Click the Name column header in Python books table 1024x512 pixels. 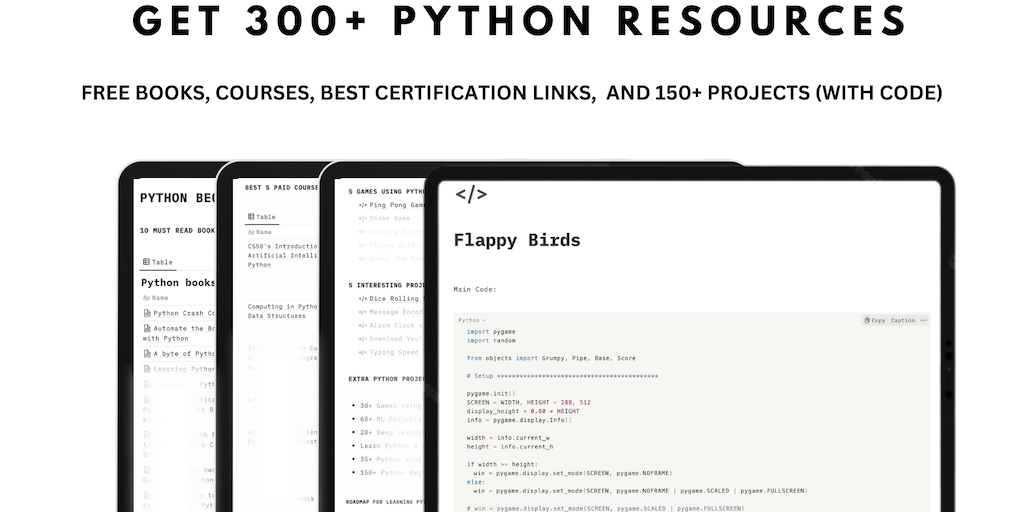pyautogui.click(x=159, y=297)
